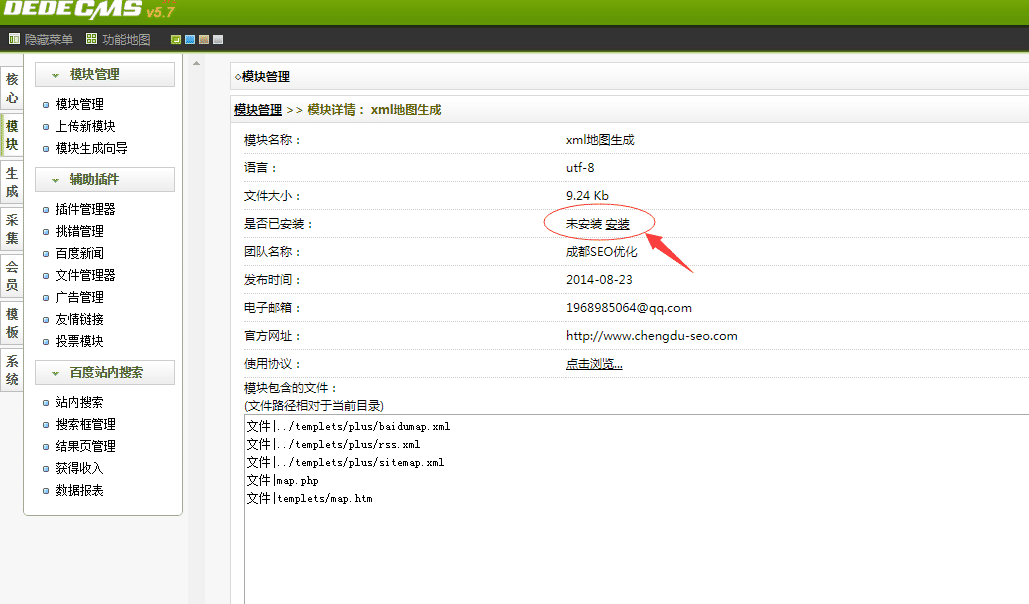Viewport: 1029px width, 604px height.
Task: Open the 隐藏菜单 toolbar text
Action: tap(49, 40)
